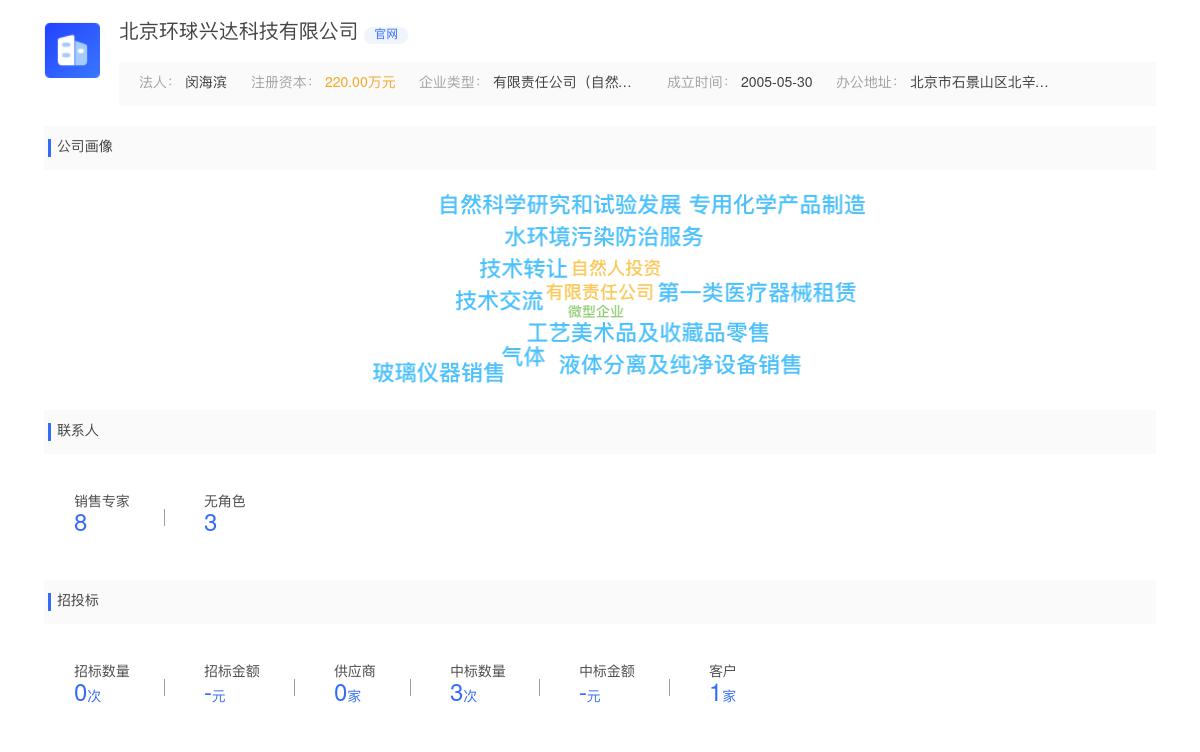Open the 官网 official website badge

pyautogui.click(x=386, y=34)
